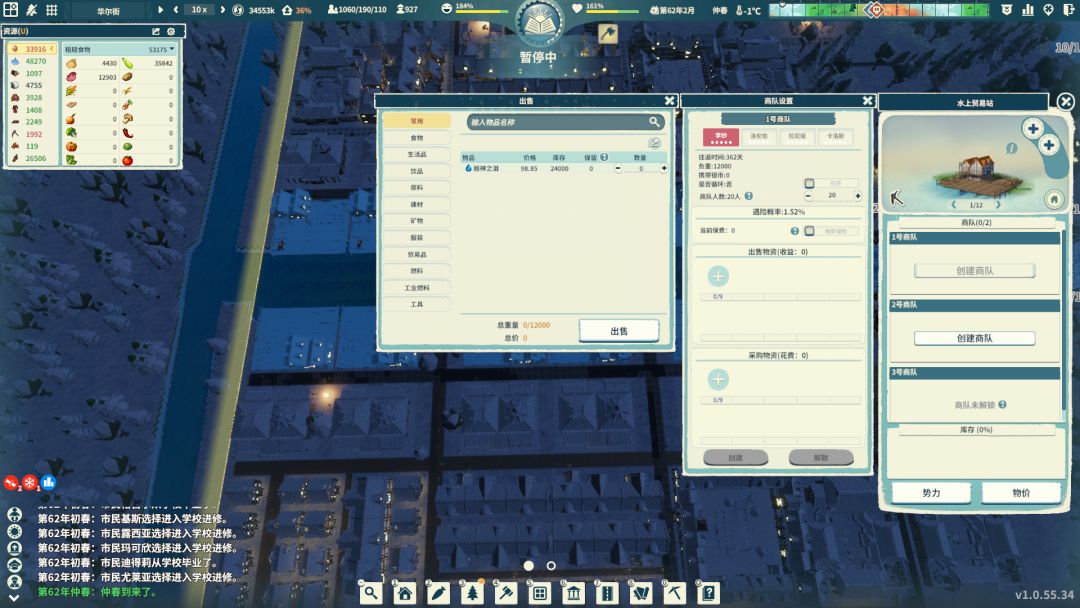Select the 工业燃料 category tab
1080x608 pixels.
coord(417,288)
